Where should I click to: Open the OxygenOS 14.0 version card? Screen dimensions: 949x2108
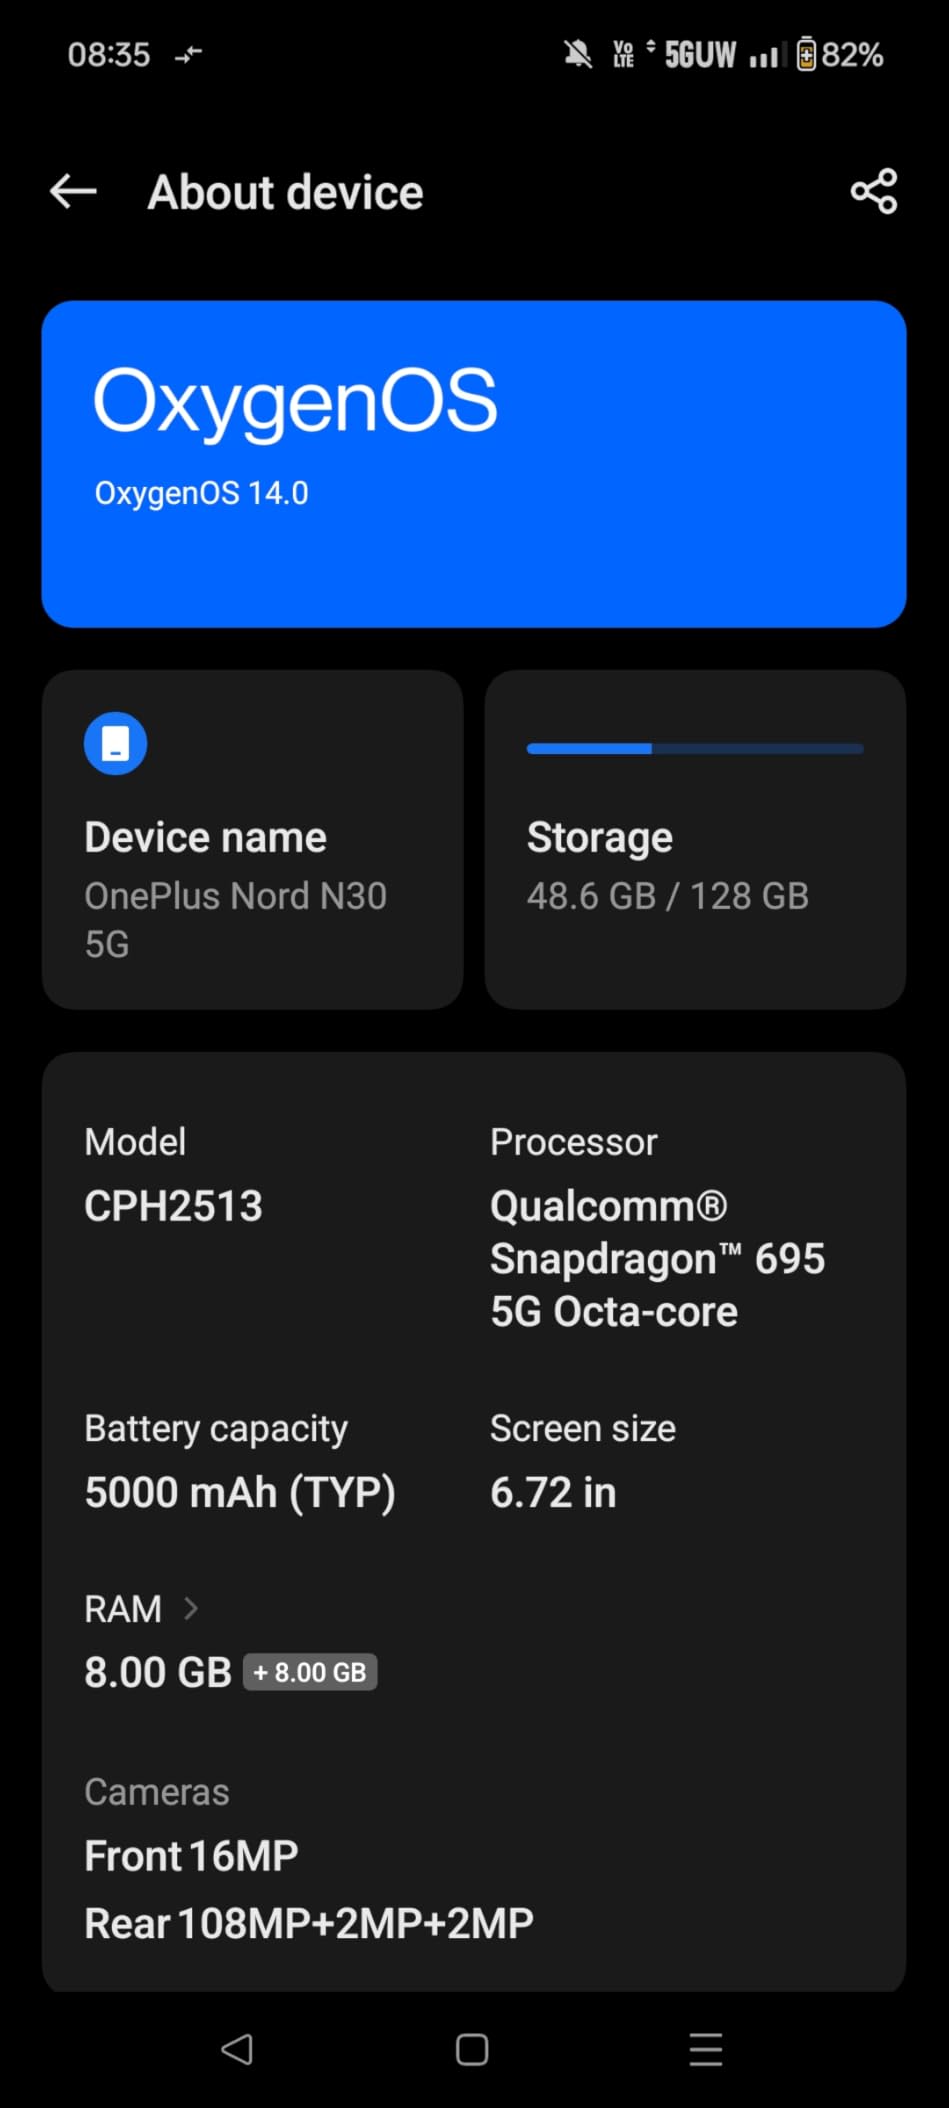pyautogui.click(x=474, y=463)
